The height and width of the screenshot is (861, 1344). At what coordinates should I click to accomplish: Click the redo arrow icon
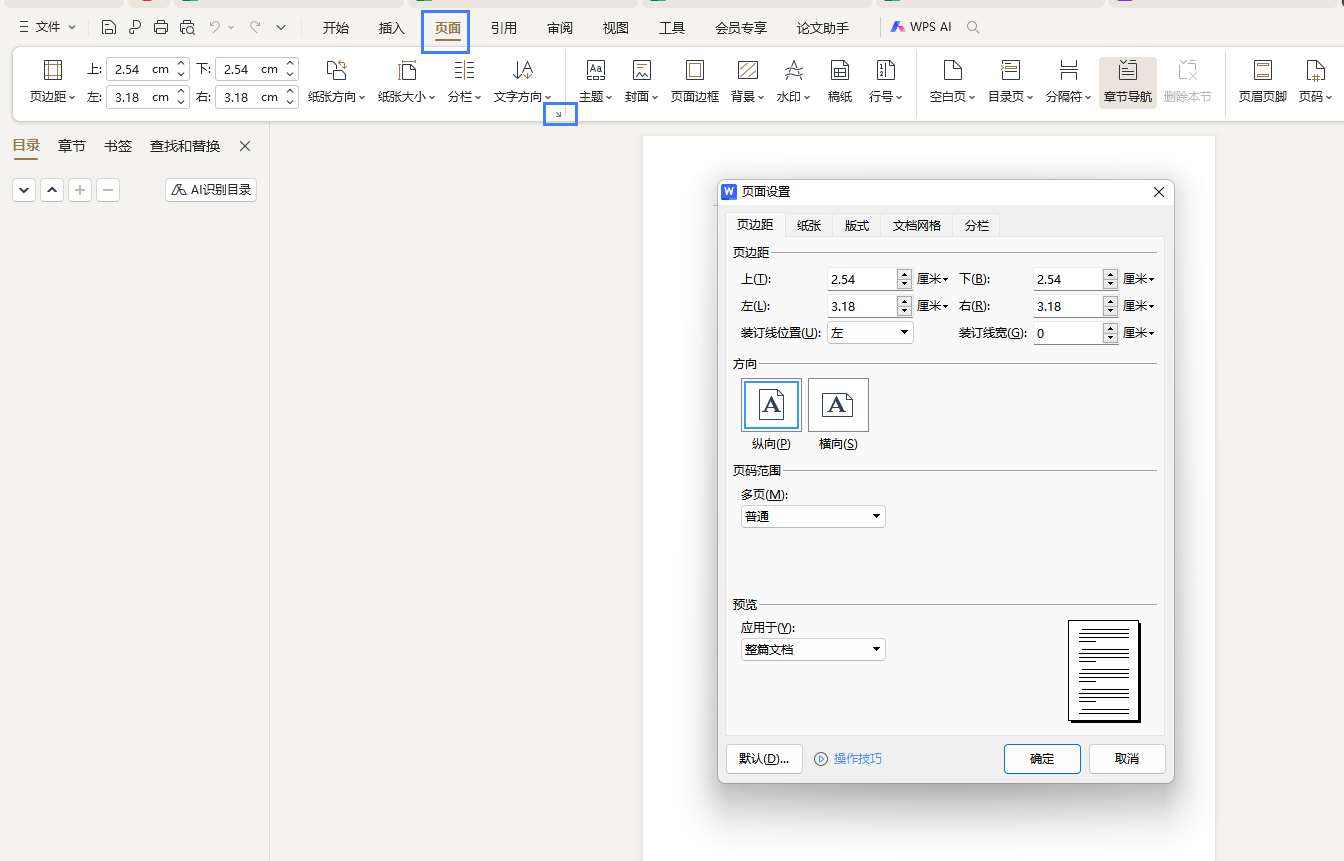(255, 27)
